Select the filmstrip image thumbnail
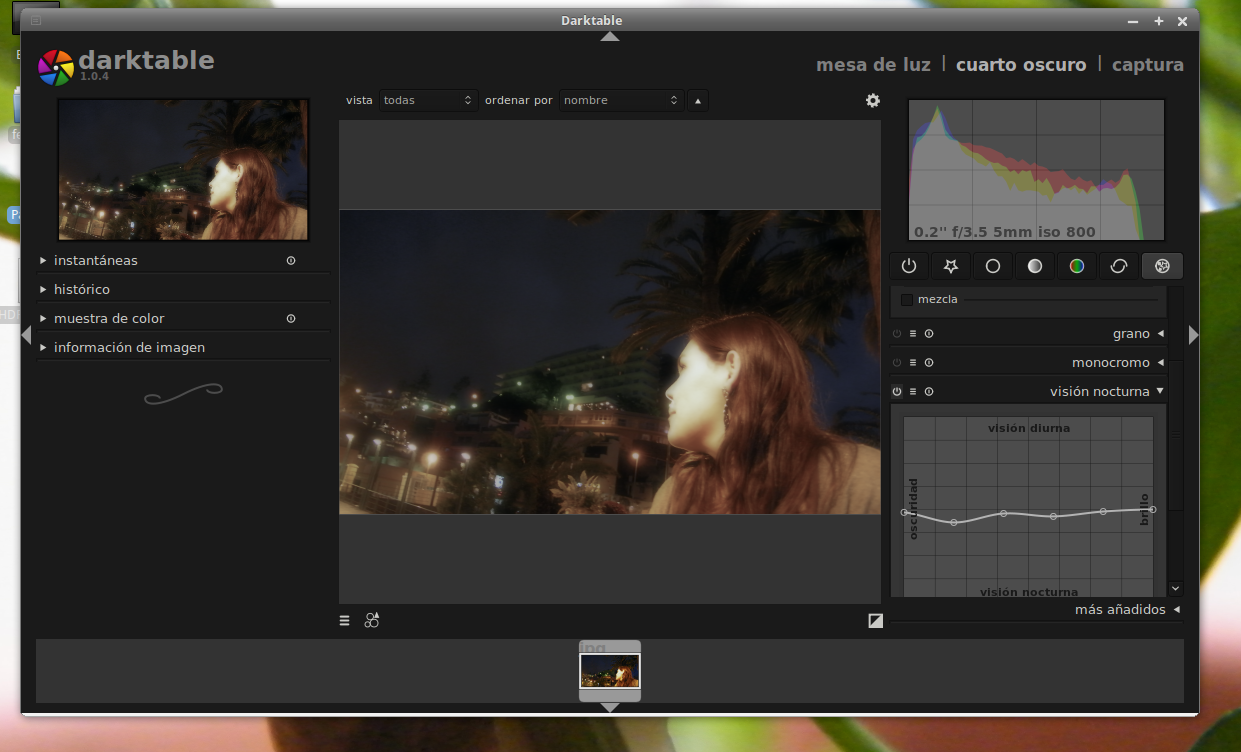Image resolution: width=1241 pixels, height=752 pixels. [x=610, y=671]
